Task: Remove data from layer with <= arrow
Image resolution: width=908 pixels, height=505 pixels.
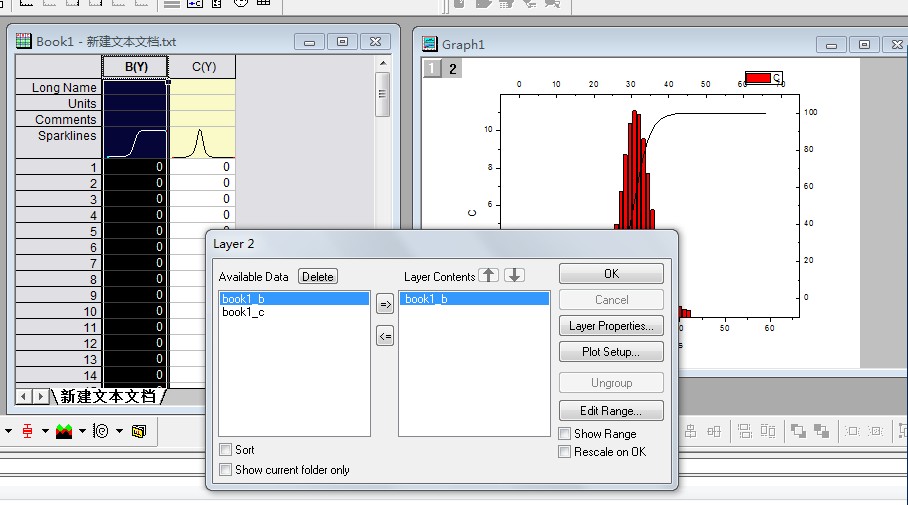Action: [x=385, y=336]
